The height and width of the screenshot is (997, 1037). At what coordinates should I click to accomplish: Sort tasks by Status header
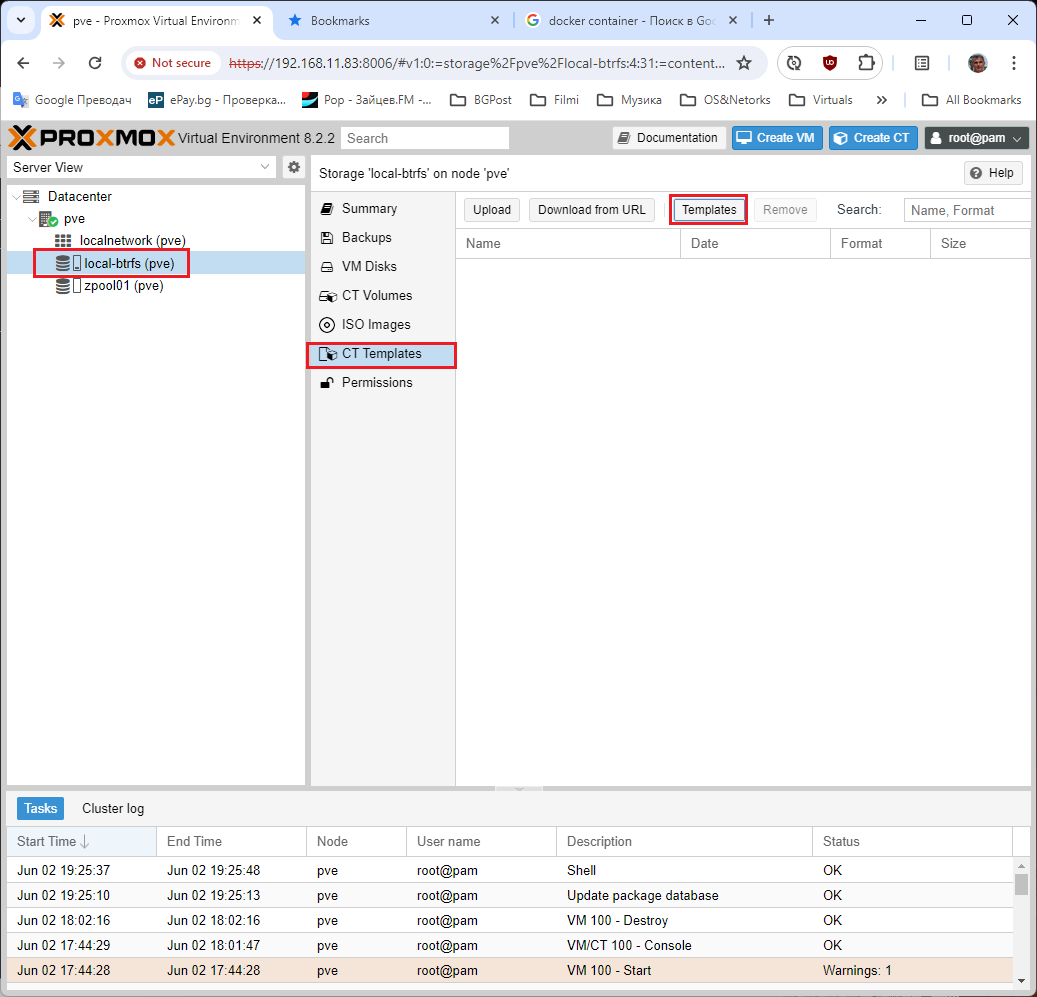tap(912, 841)
